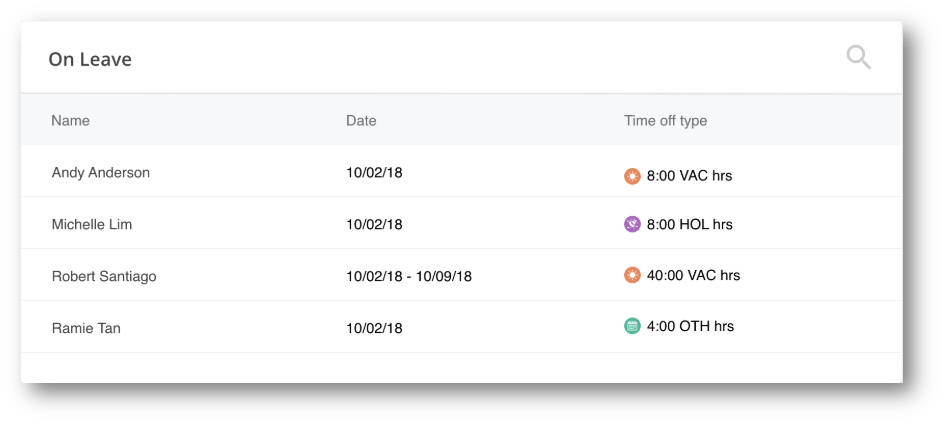Click the Time off type column header
945x425 pixels.
coord(665,121)
